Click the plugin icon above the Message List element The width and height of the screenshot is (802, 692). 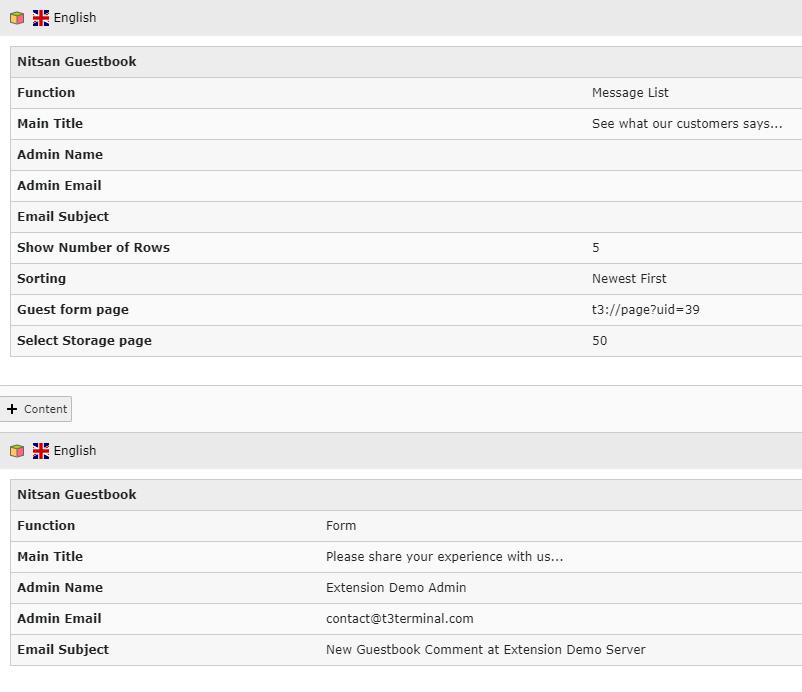(17, 18)
